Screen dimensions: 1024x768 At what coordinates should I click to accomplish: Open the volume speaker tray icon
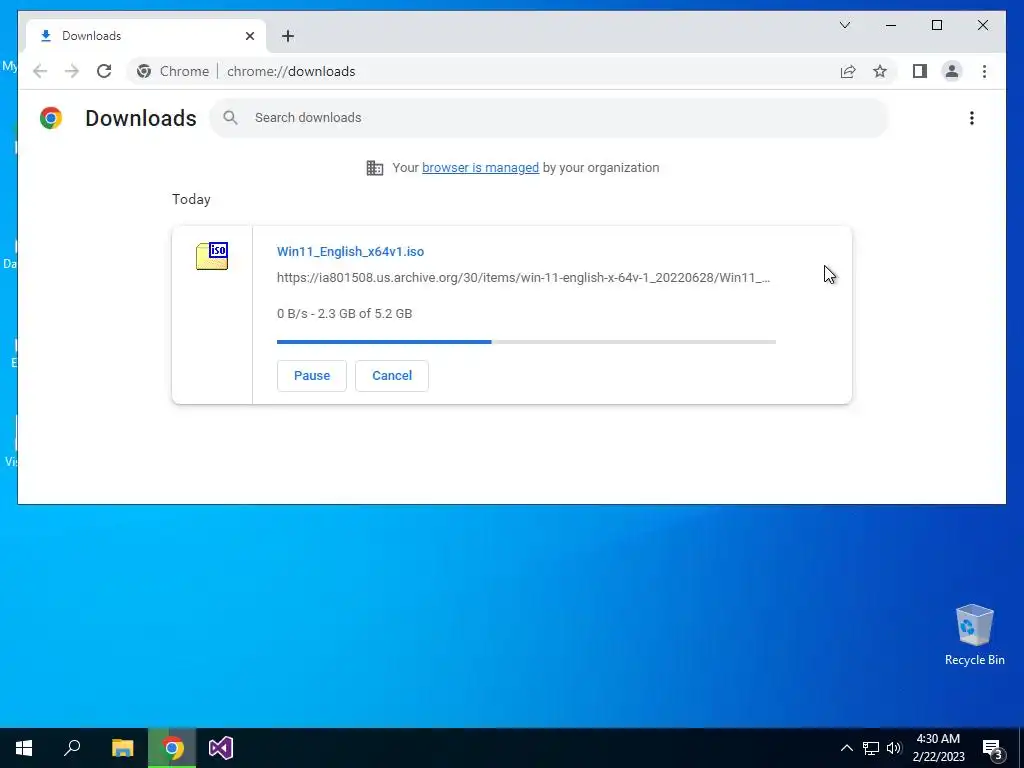coord(894,748)
